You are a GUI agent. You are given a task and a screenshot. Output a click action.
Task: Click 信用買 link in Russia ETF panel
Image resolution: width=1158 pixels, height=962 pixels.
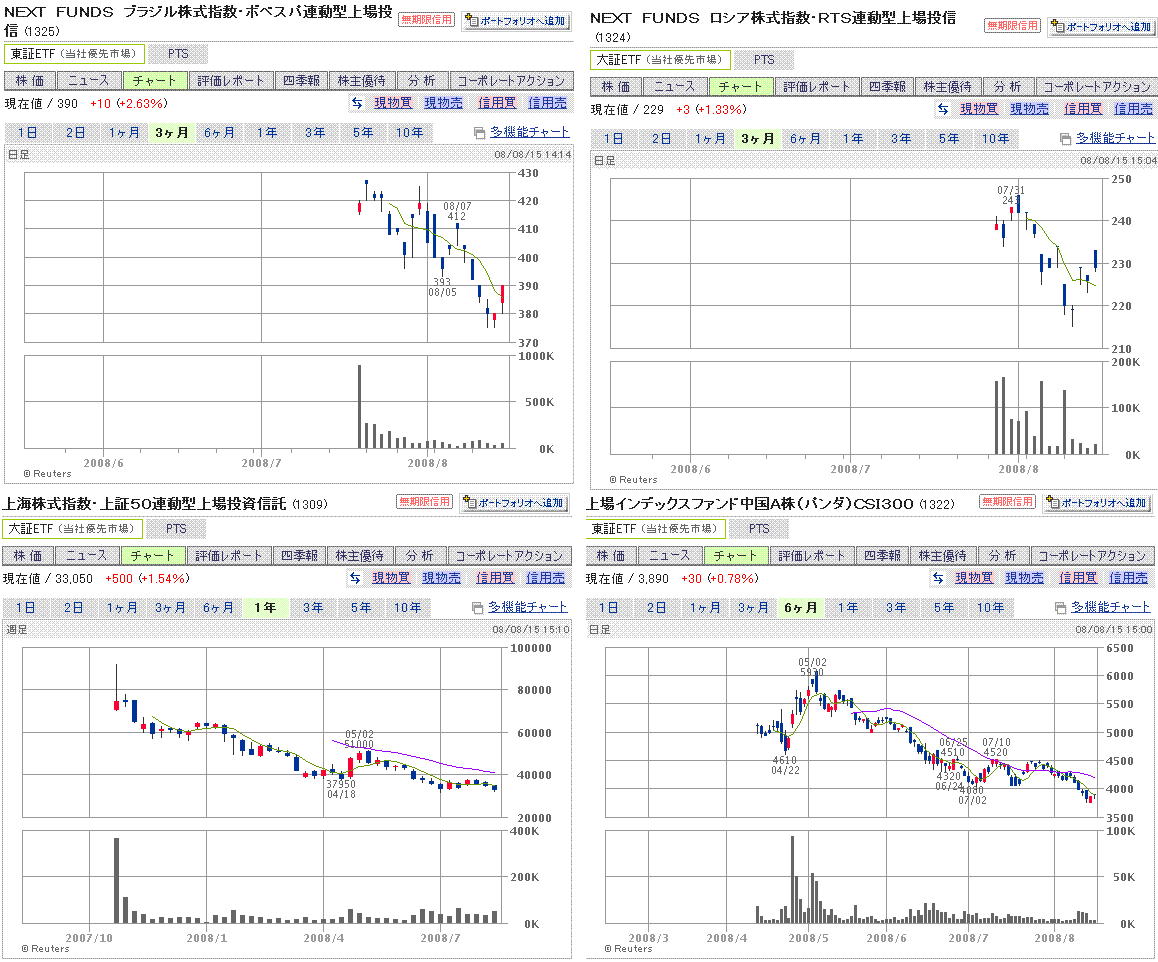point(1083,109)
